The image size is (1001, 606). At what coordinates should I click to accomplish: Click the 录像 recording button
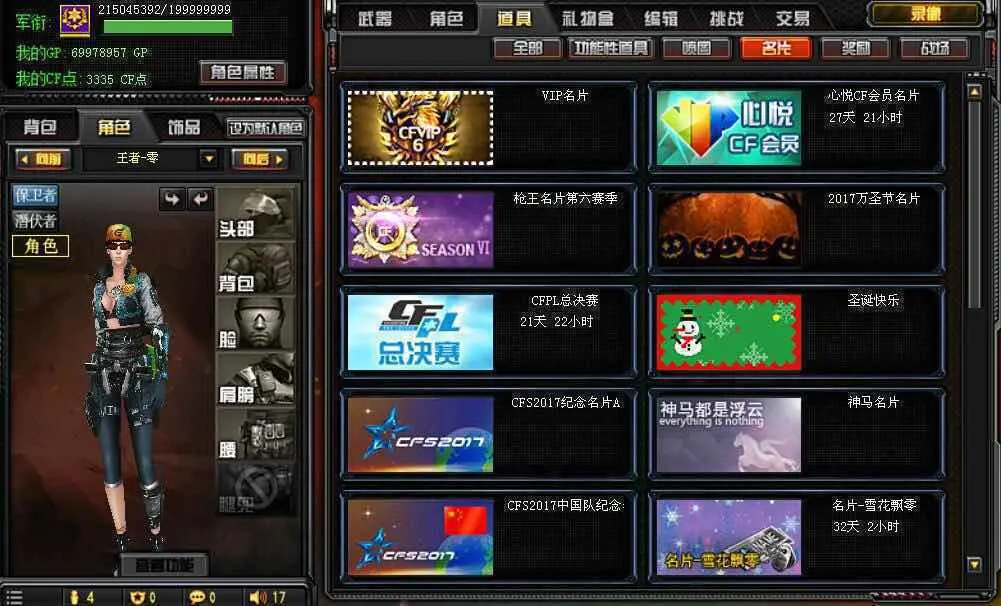tap(926, 14)
